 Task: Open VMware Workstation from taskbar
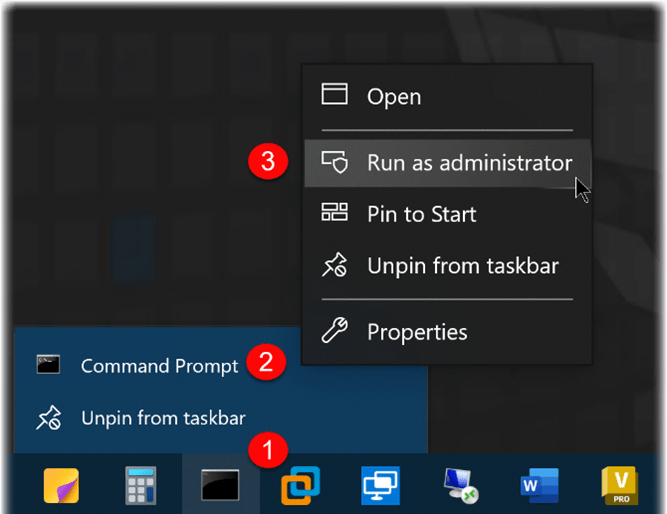pyautogui.click(x=300, y=485)
